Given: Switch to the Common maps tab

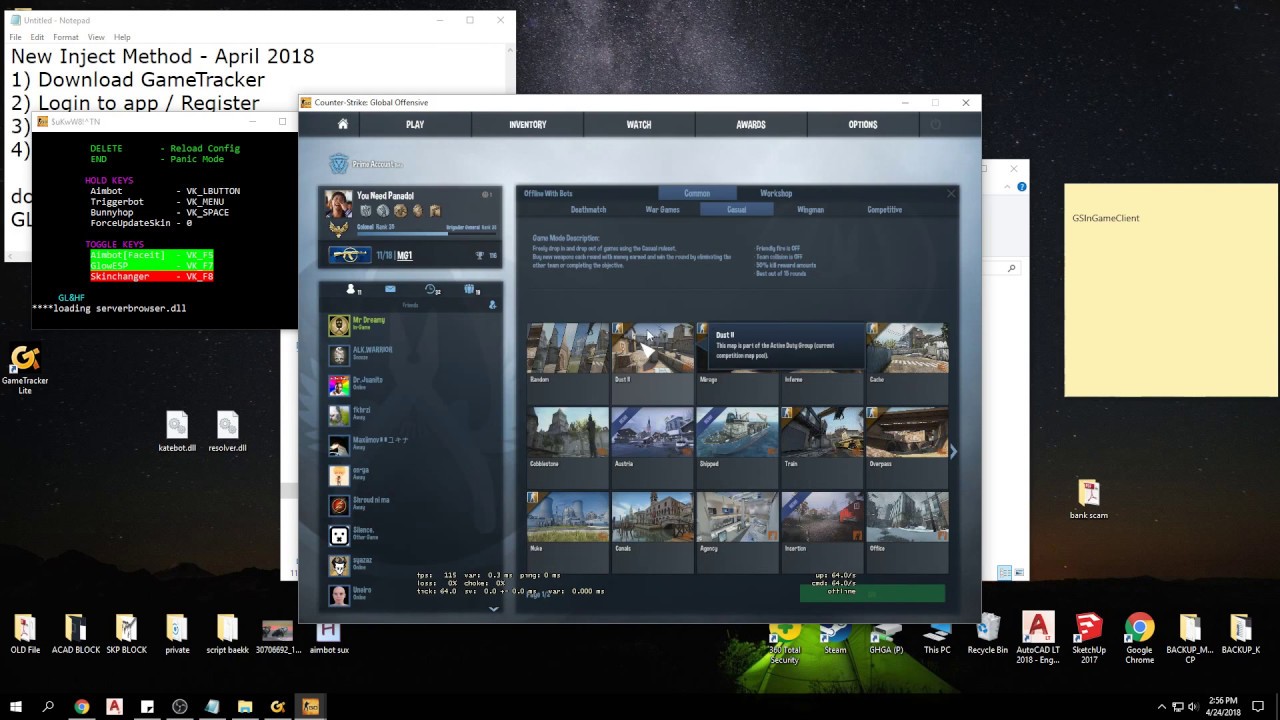Looking at the screenshot, I should pos(697,193).
